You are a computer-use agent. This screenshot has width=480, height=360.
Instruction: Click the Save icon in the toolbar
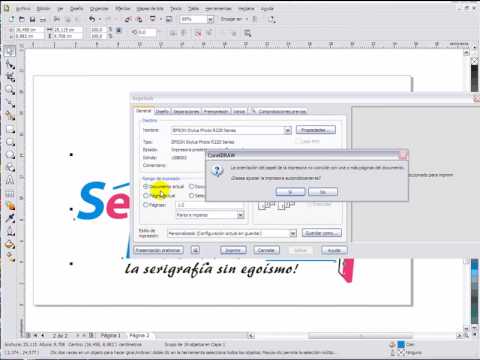tap(32, 20)
